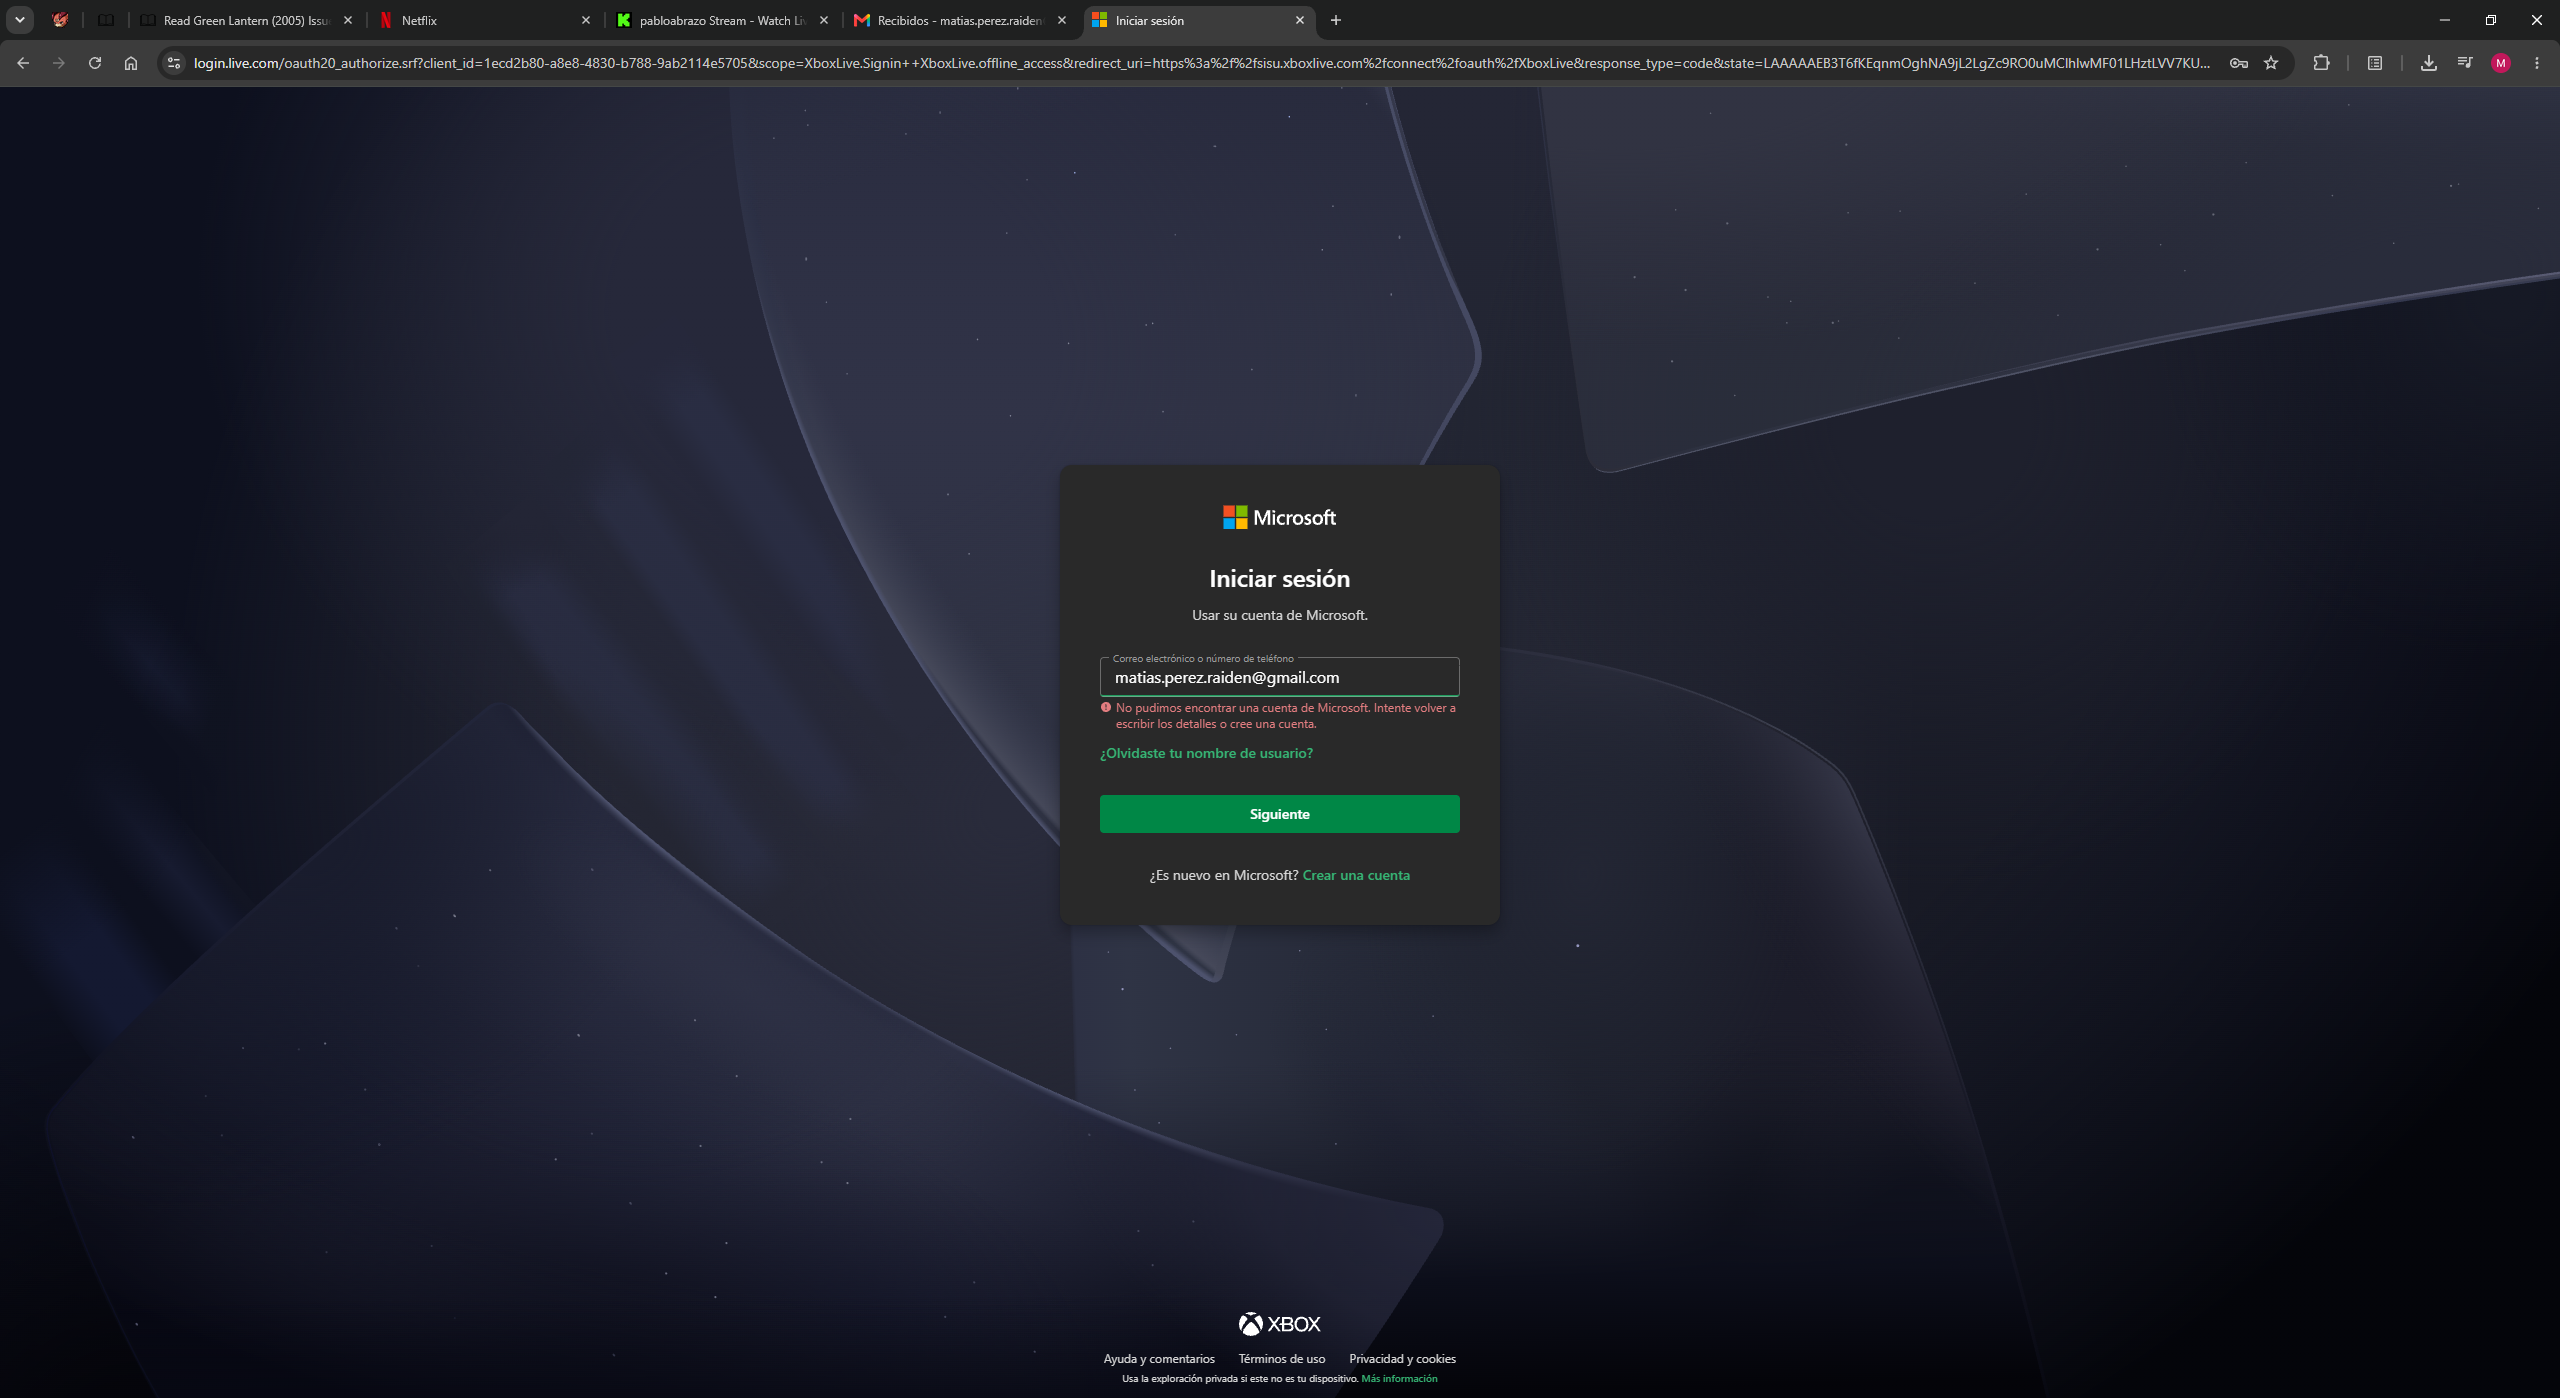Open a new tab with plus
2560x1398 pixels.
(x=1336, y=20)
